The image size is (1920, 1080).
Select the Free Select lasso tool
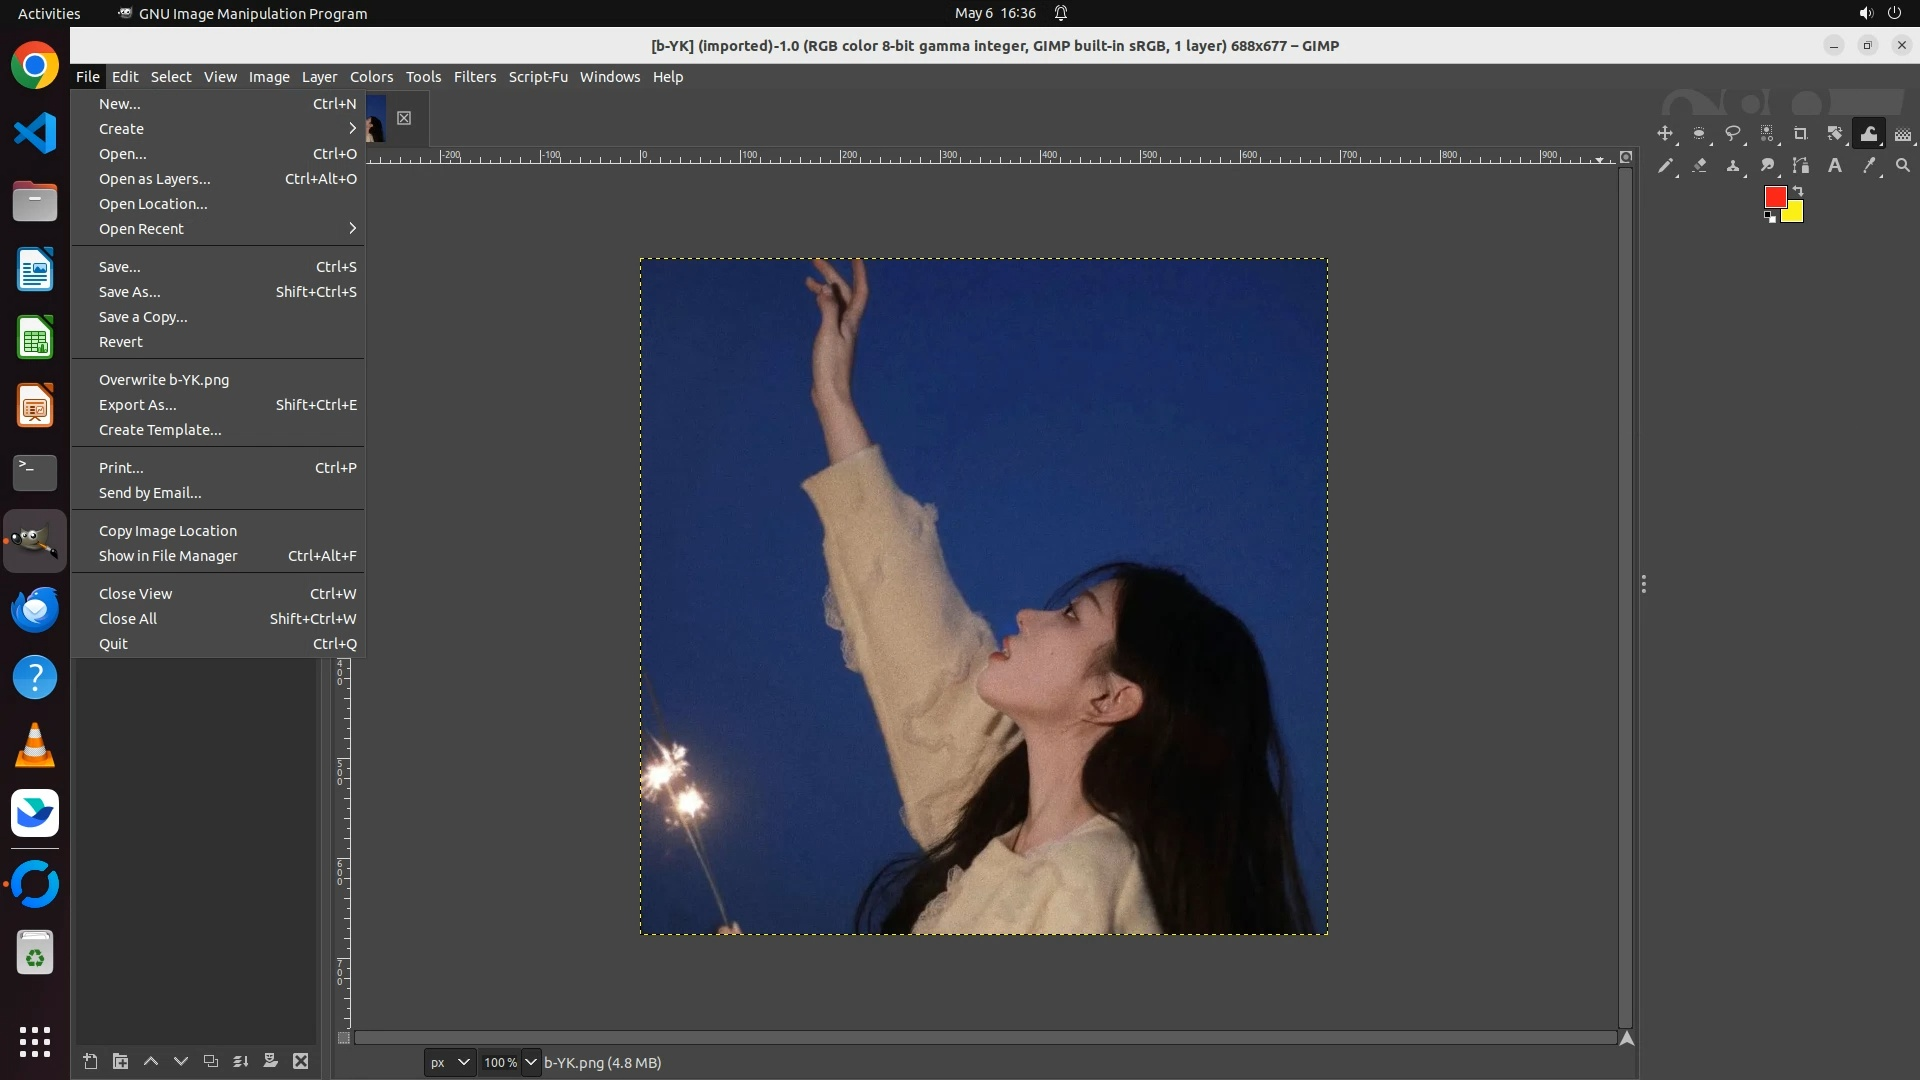coord(1733,134)
